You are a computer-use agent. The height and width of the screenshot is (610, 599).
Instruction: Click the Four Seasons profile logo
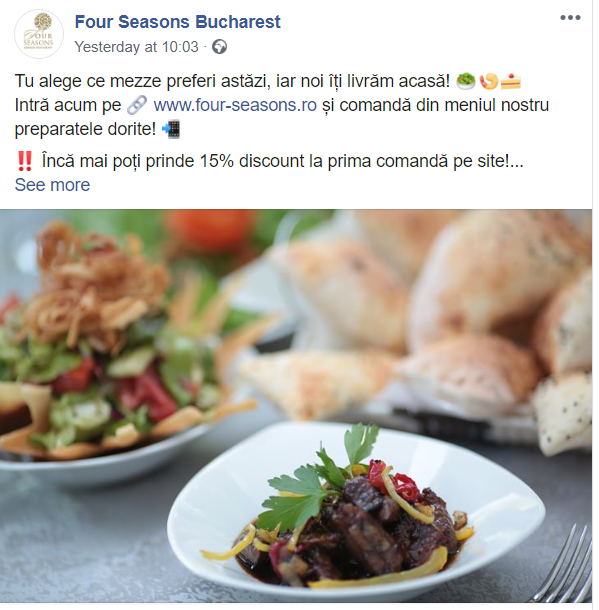[x=39, y=34]
